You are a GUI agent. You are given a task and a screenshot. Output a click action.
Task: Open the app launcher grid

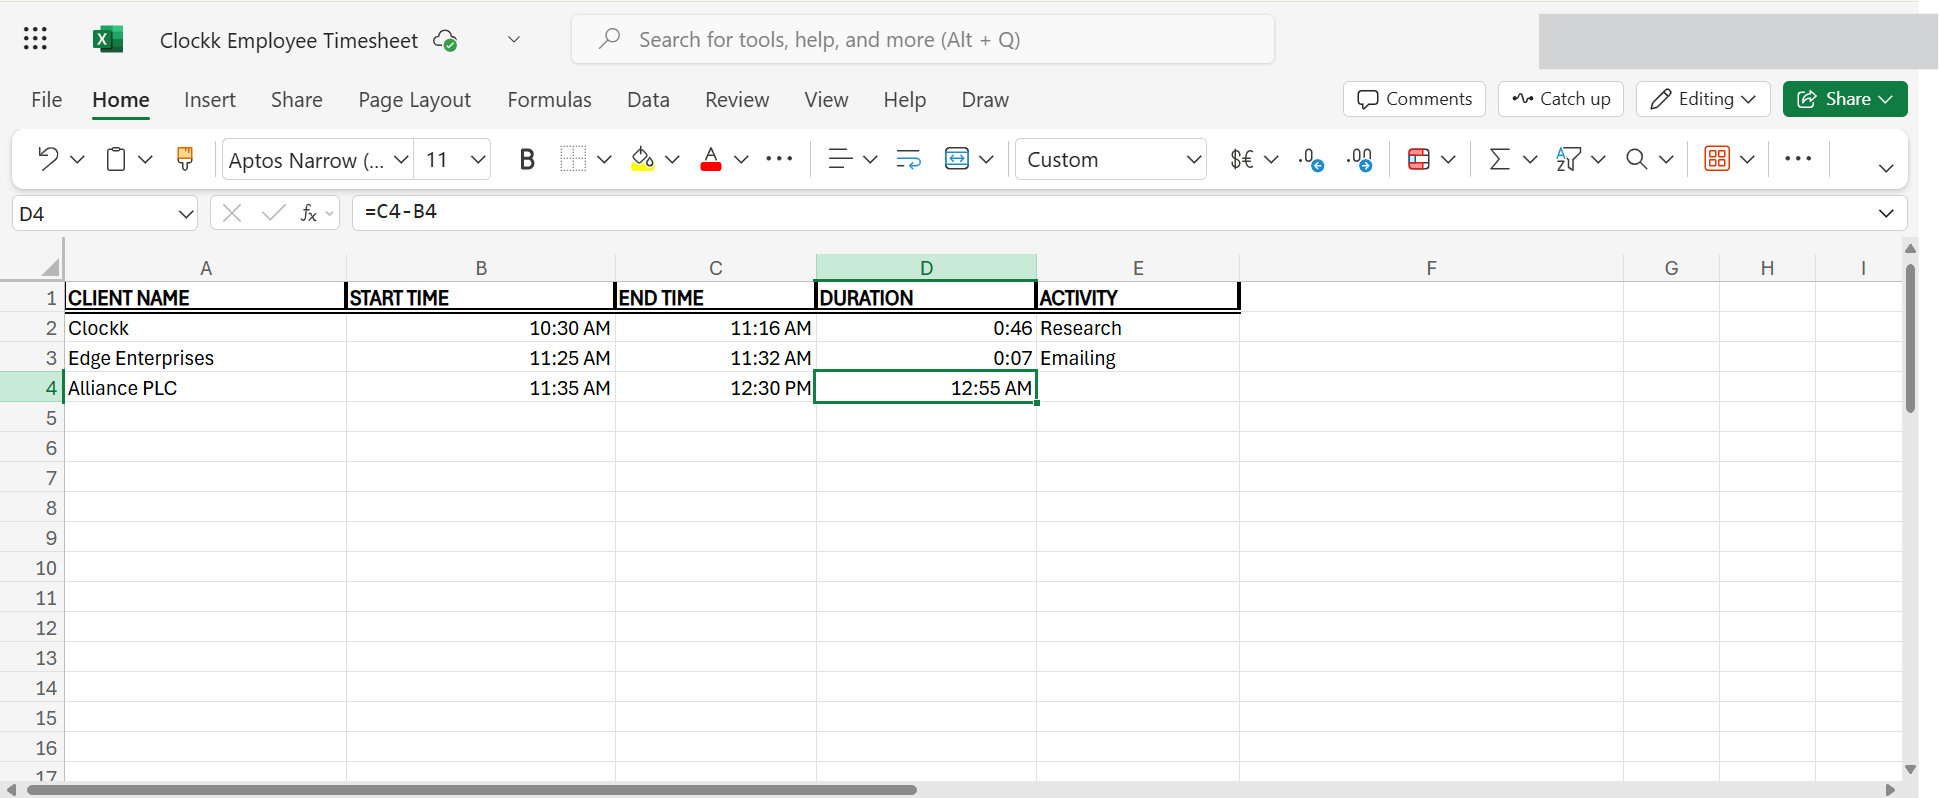click(x=35, y=39)
